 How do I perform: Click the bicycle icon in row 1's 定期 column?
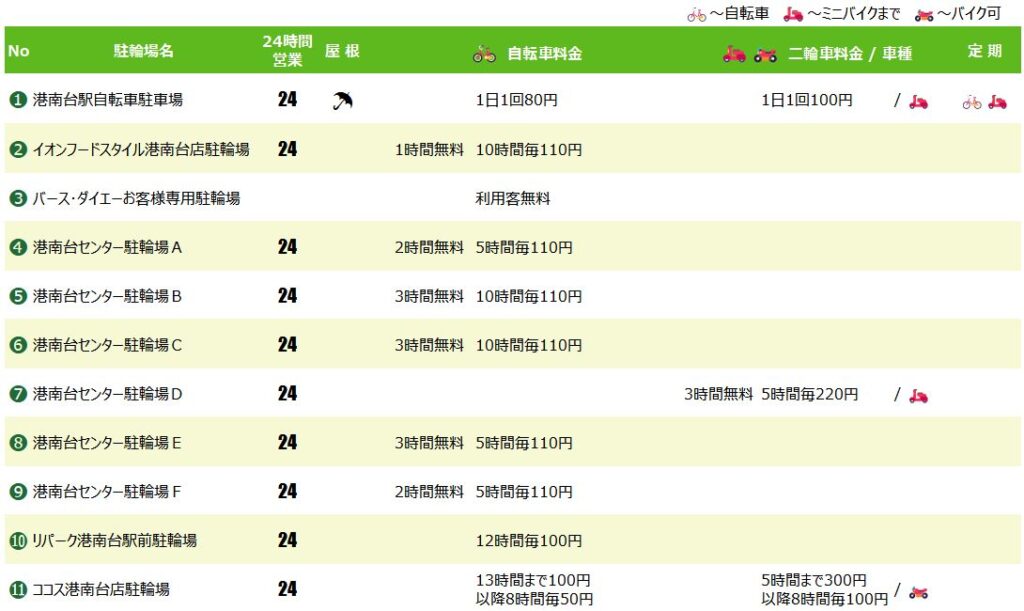972,102
